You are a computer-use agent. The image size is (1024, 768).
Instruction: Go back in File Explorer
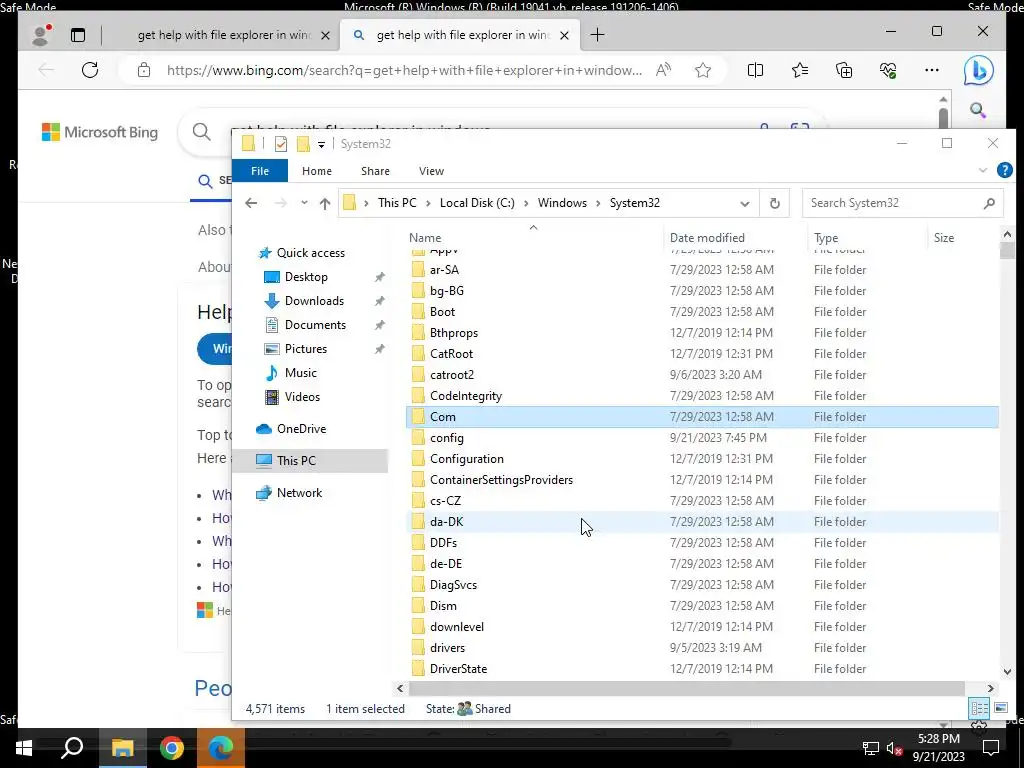(x=251, y=203)
